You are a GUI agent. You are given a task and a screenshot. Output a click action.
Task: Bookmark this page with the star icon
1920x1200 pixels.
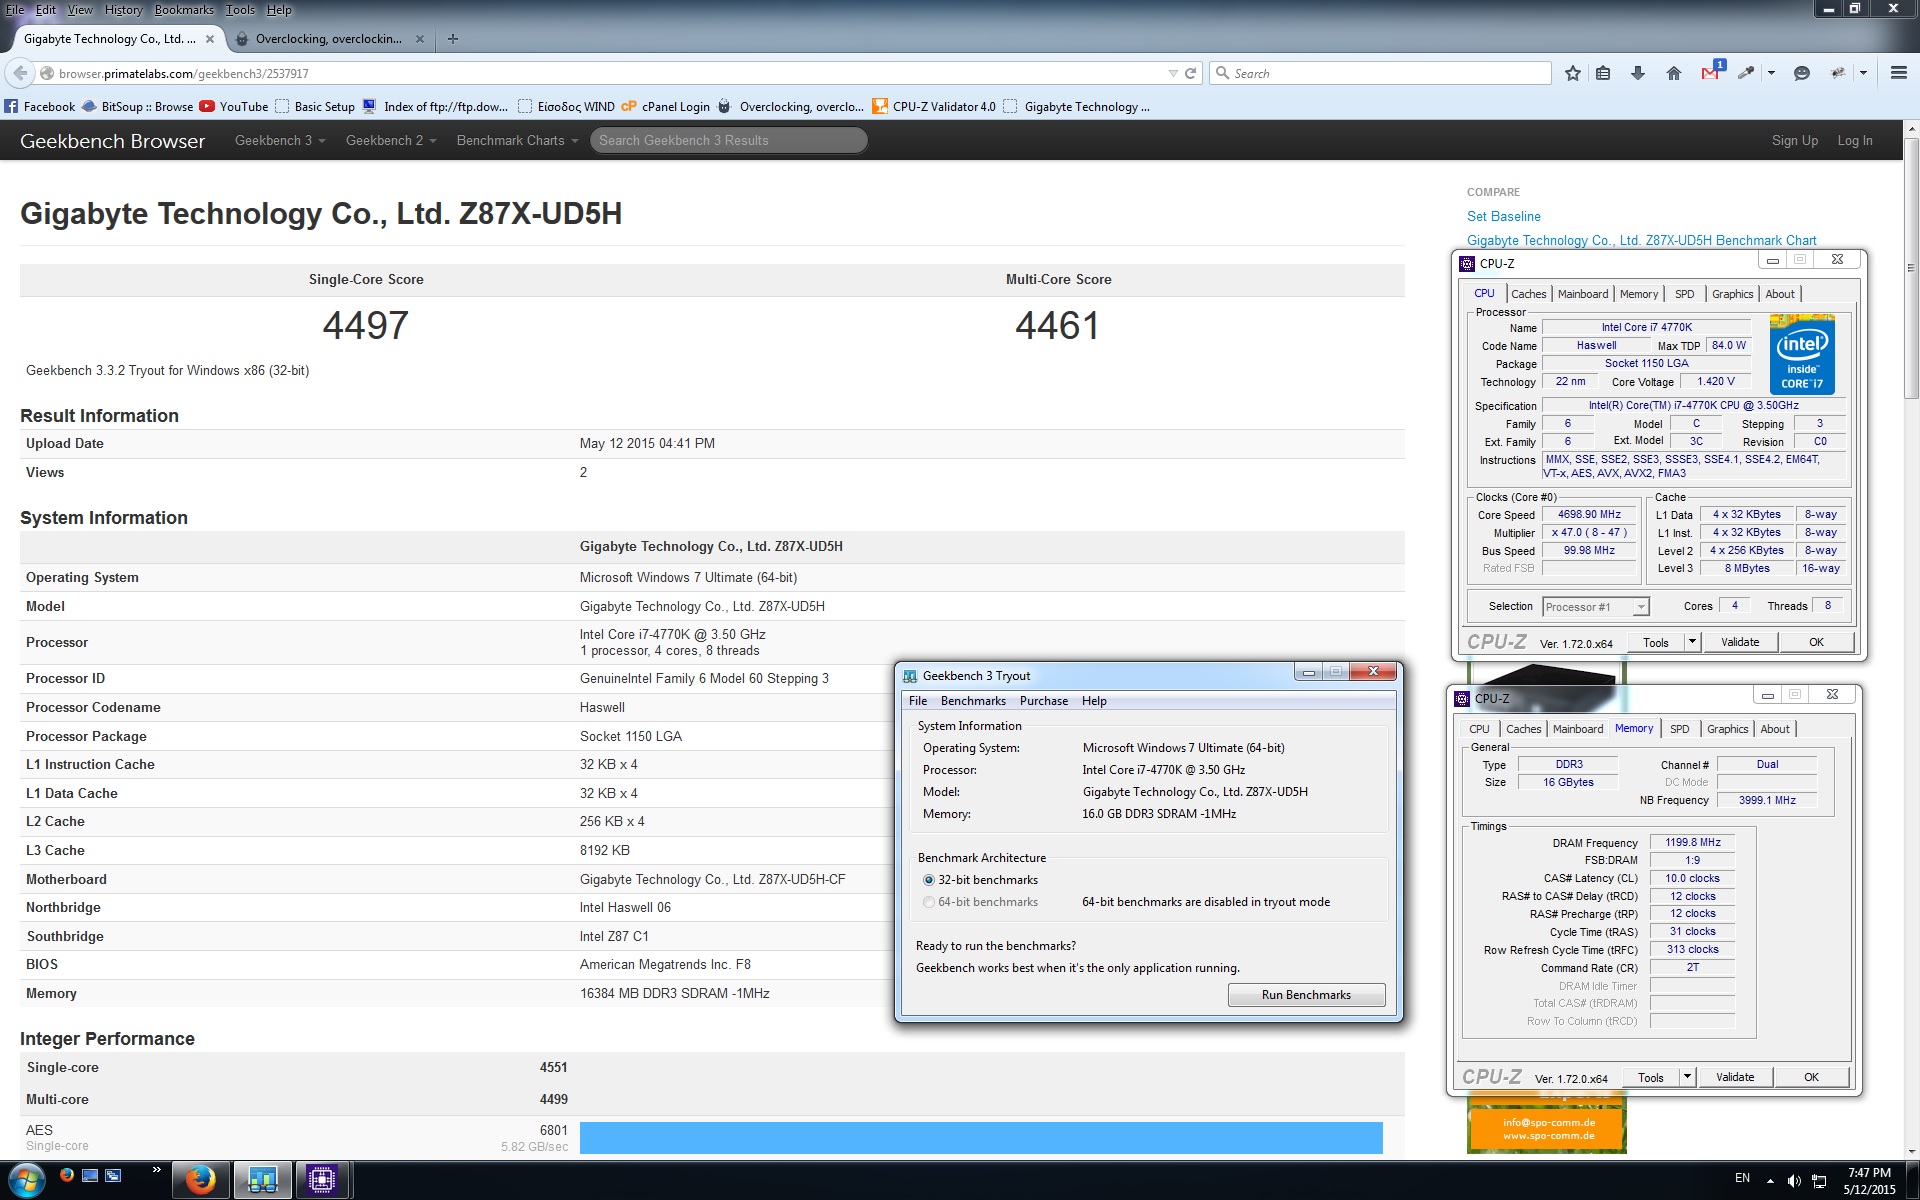click(x=1572, y=73)
